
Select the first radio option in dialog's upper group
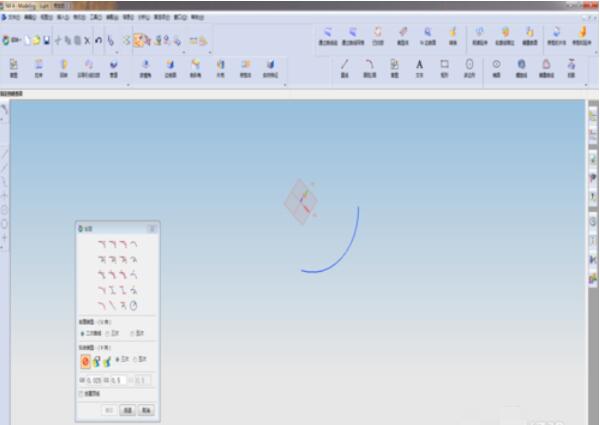83,333
